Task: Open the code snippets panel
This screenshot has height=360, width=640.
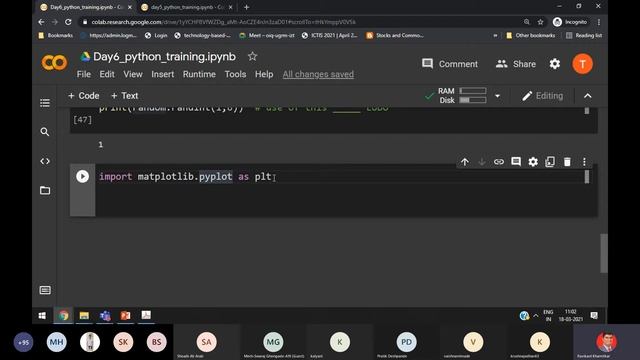Action: point(45,161)
